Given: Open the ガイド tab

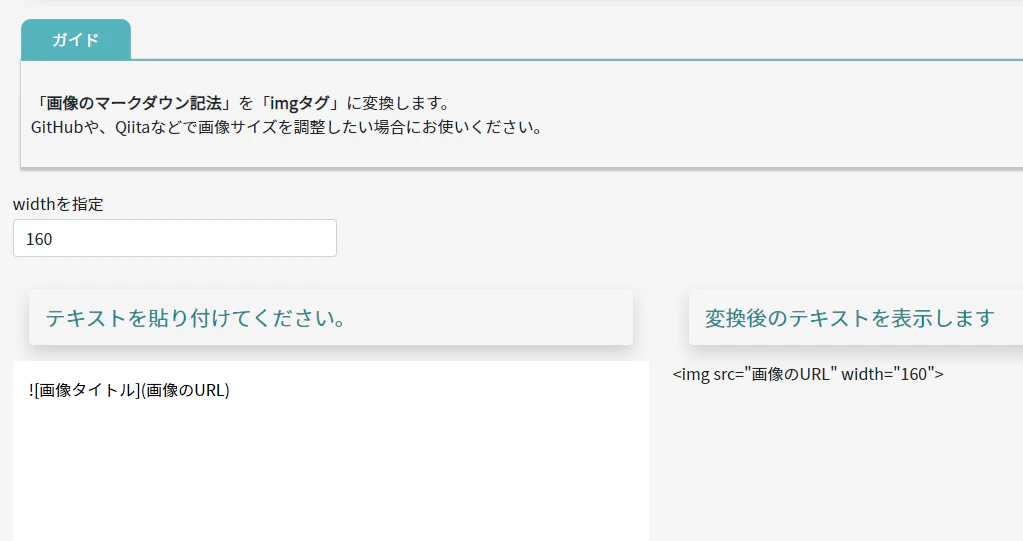Looking at the screenshot, I should pos(76,39).
